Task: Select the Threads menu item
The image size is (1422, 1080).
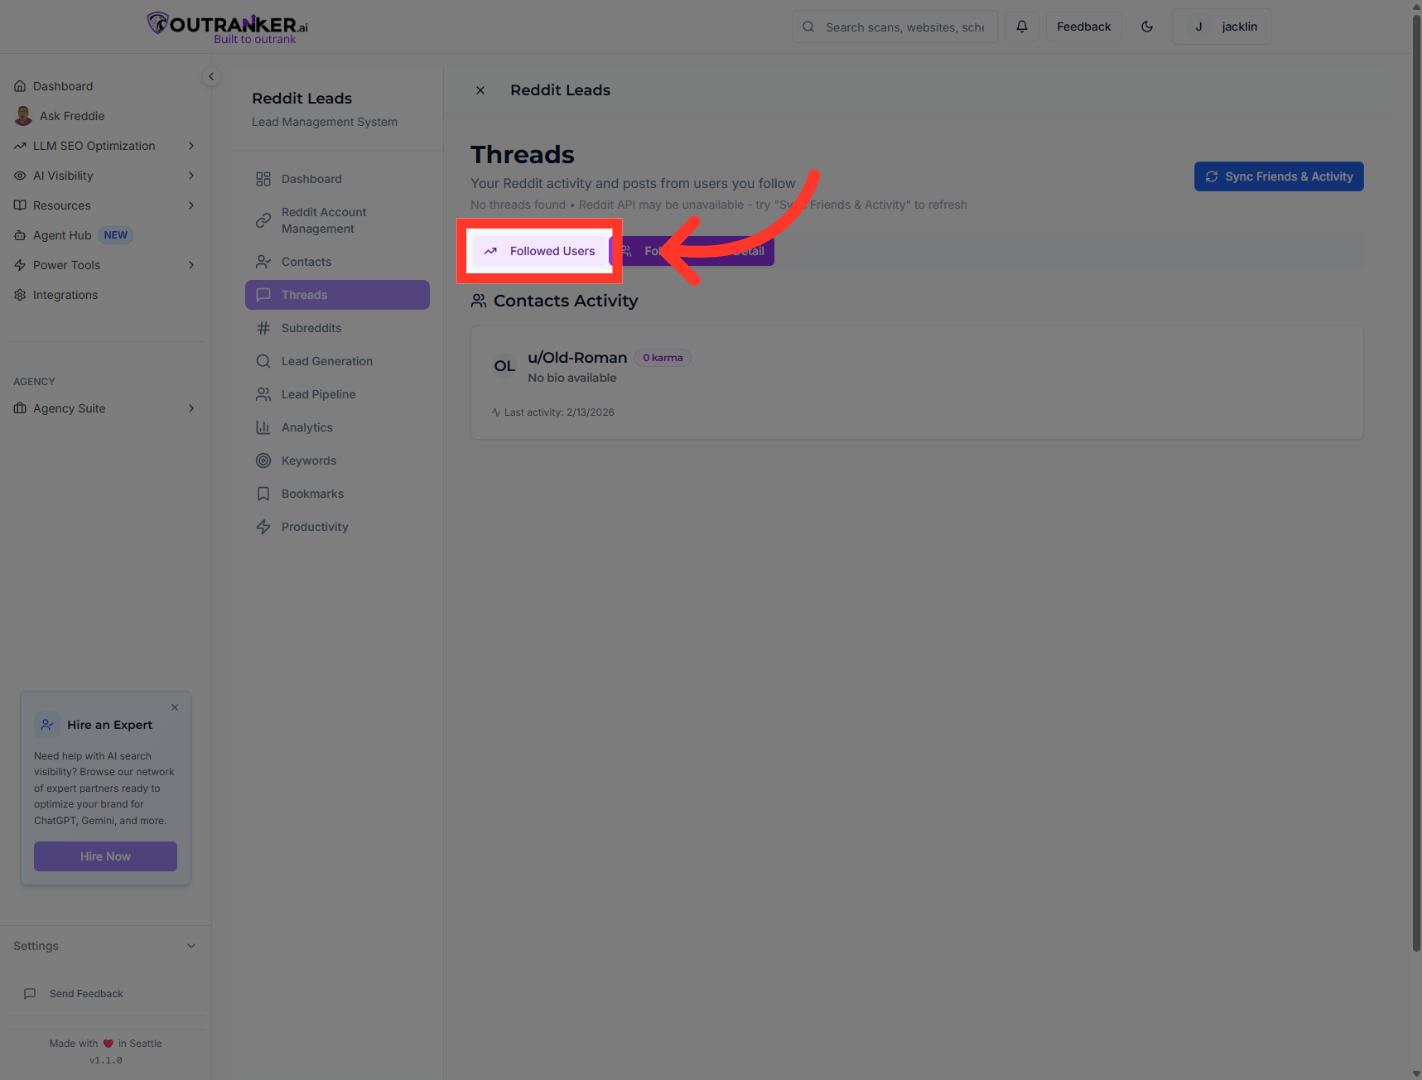Action: click(337, 295)
